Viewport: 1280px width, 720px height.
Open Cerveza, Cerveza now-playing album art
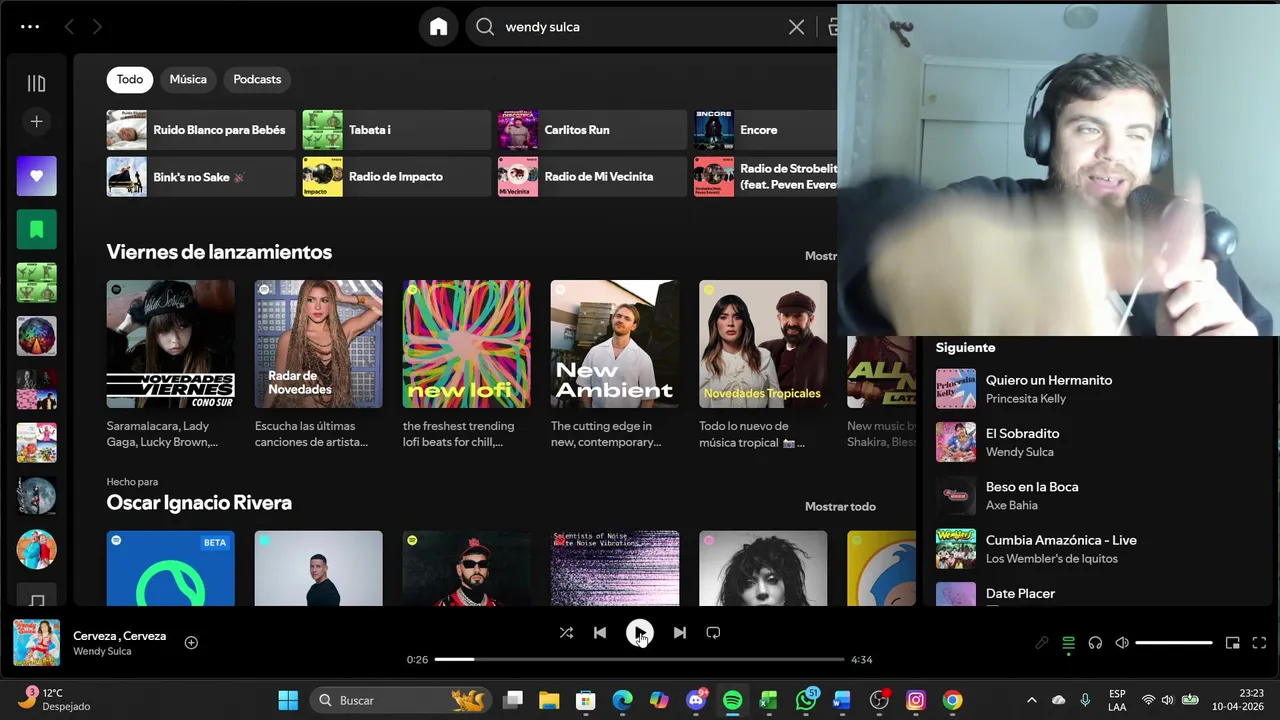click(36, 642)
